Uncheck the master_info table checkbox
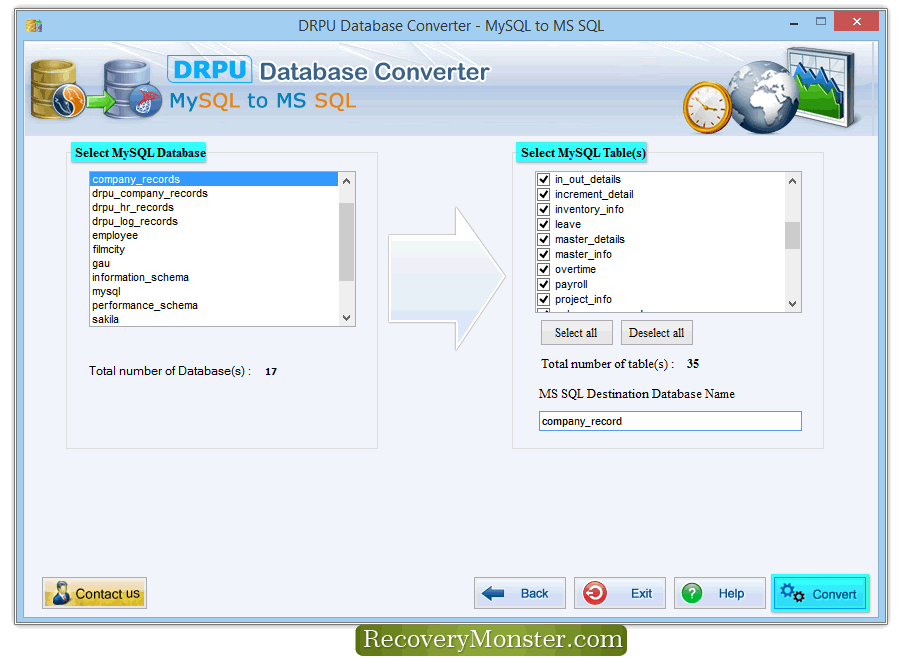 pyautogui.click(x=544, y=254)
